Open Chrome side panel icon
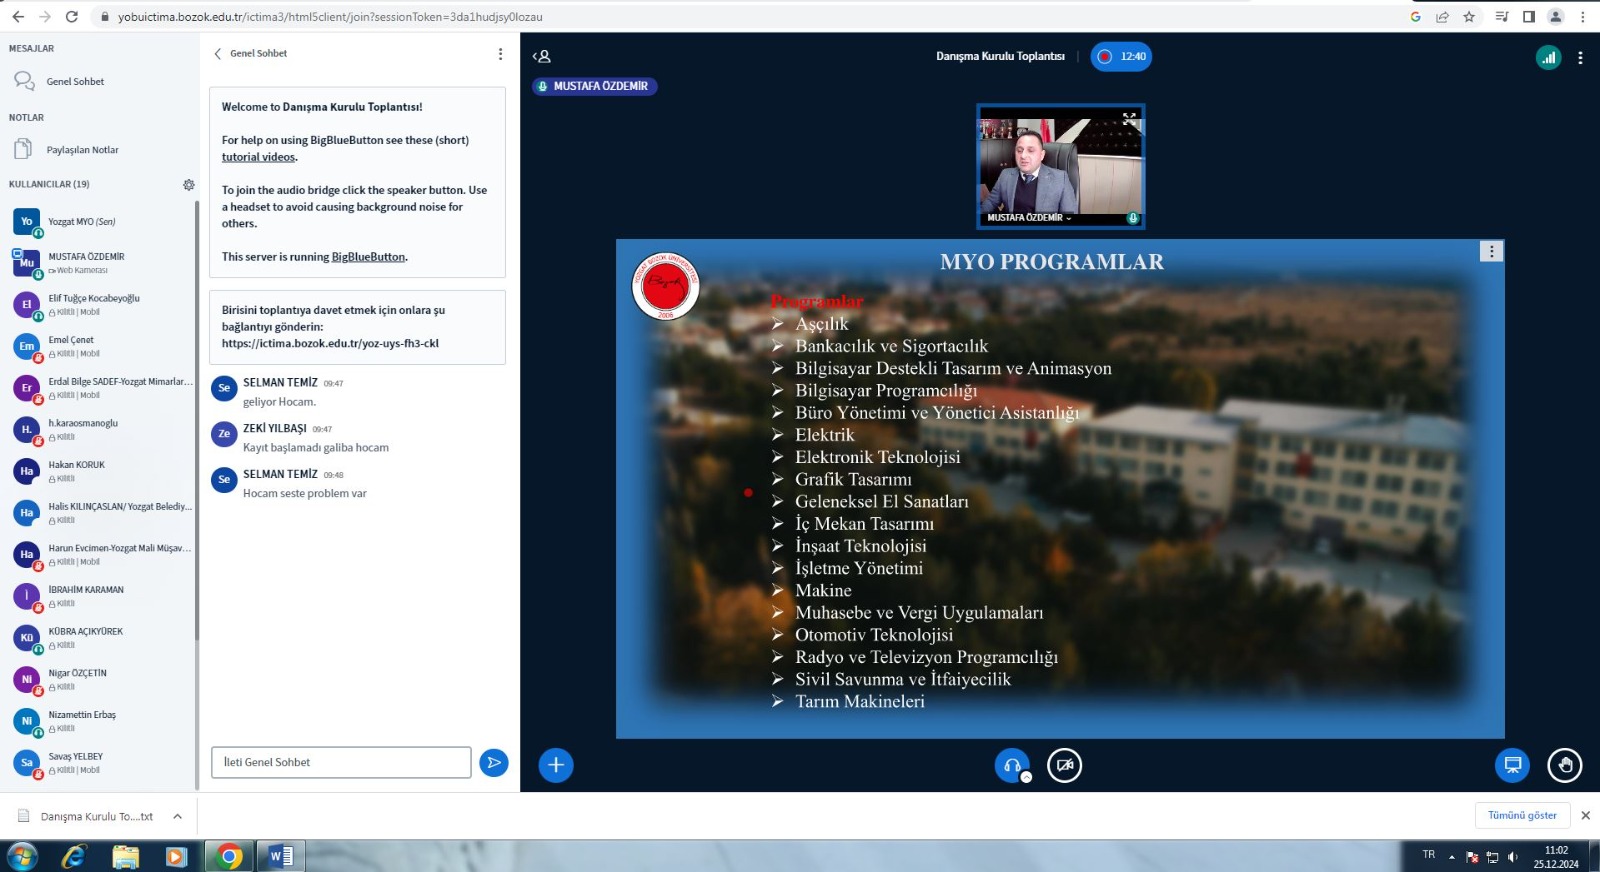 pyautogui.click(x=1529, y=17)
